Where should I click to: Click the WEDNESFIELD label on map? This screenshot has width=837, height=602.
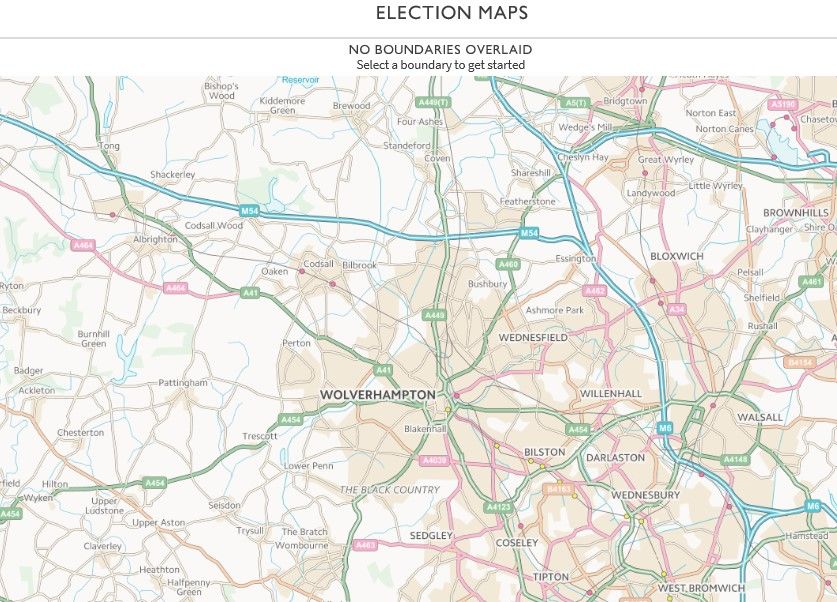coord(533,337)
